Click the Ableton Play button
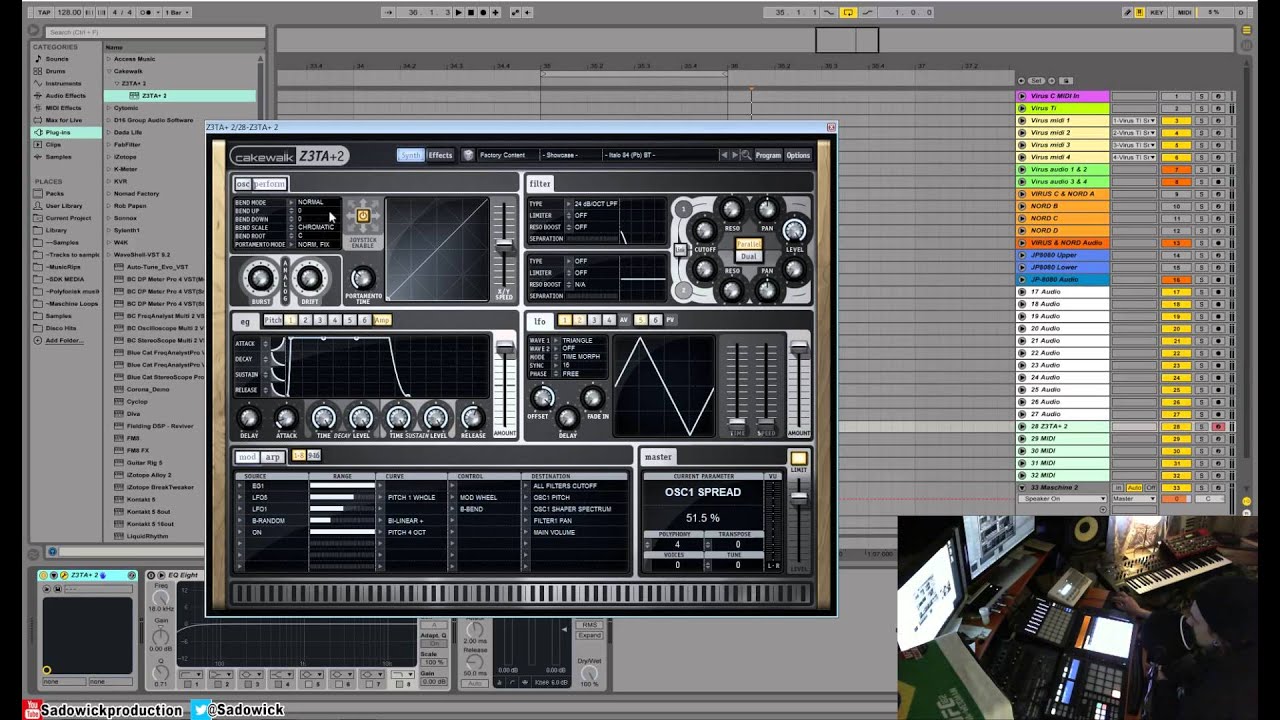Viewport: 1280px width, 720px height. click(x=459, y=12)
